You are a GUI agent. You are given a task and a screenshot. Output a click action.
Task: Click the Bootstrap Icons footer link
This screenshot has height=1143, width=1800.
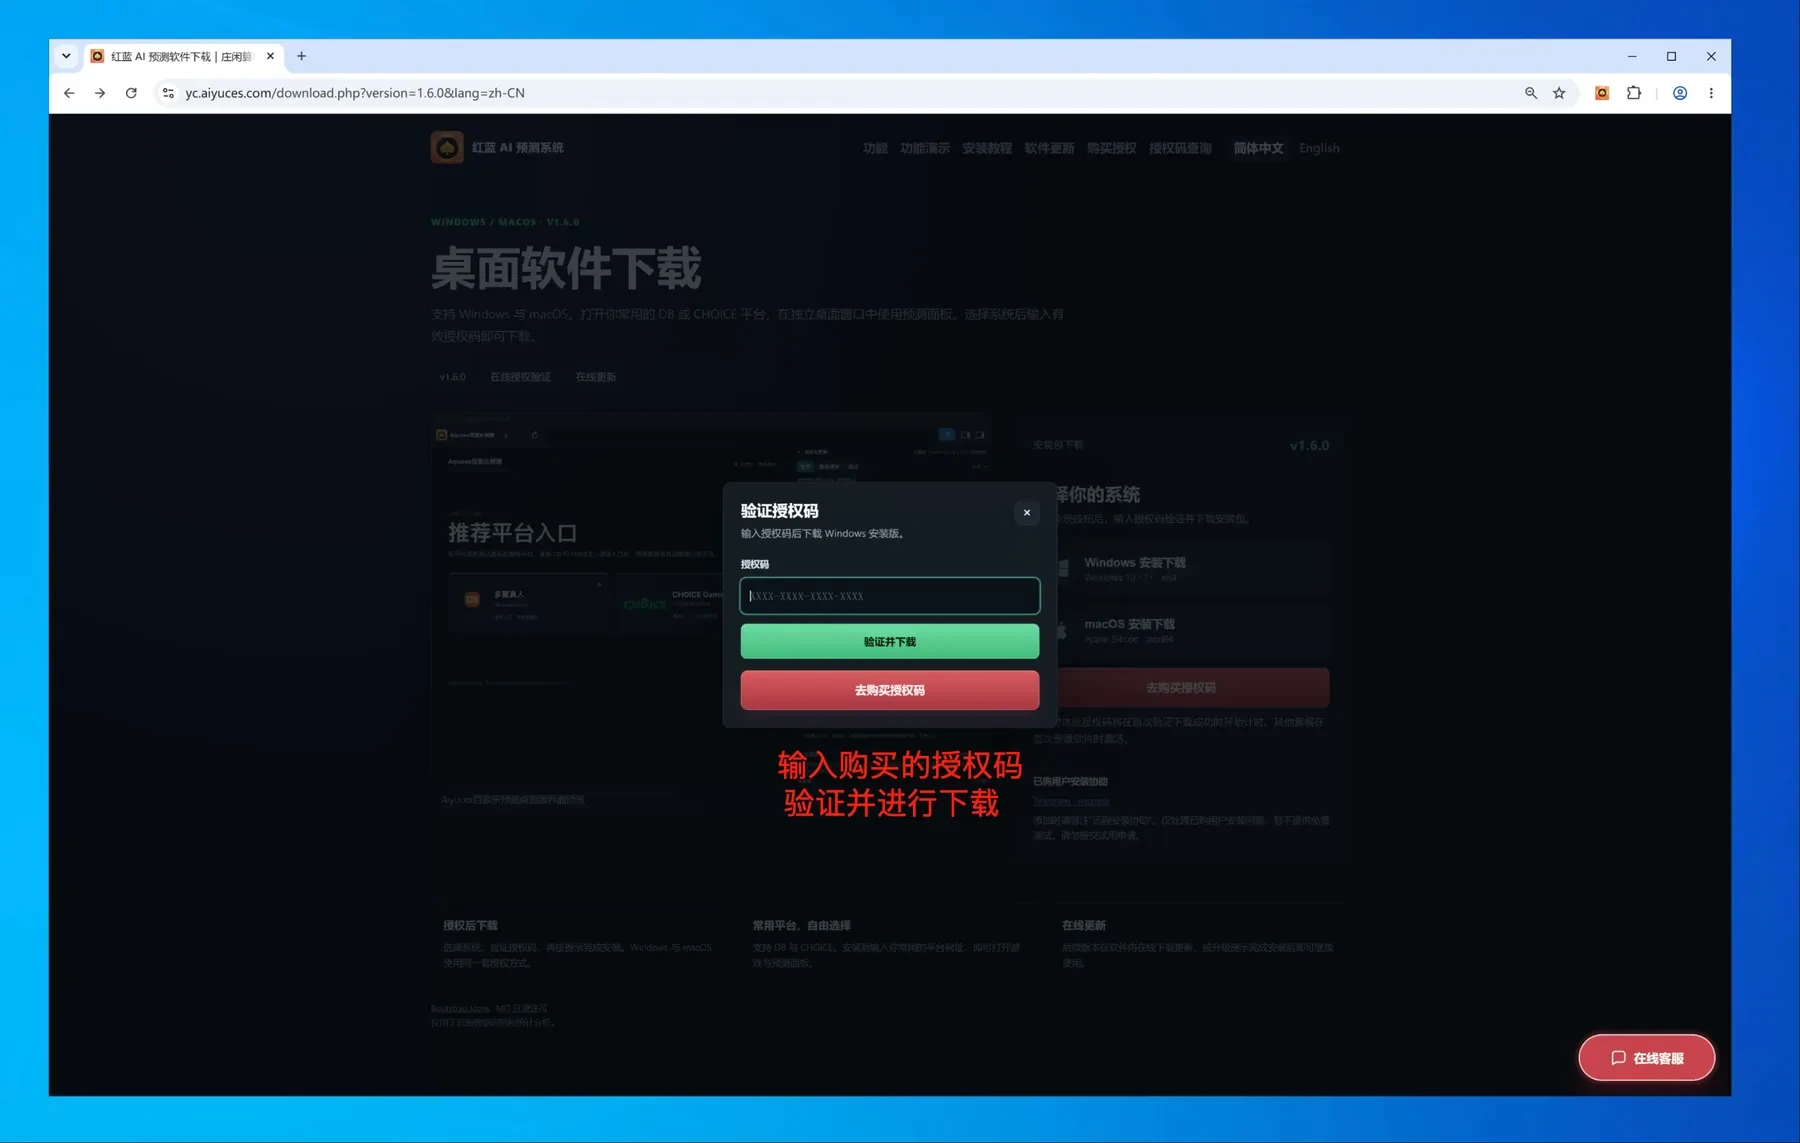(461, 1008)
